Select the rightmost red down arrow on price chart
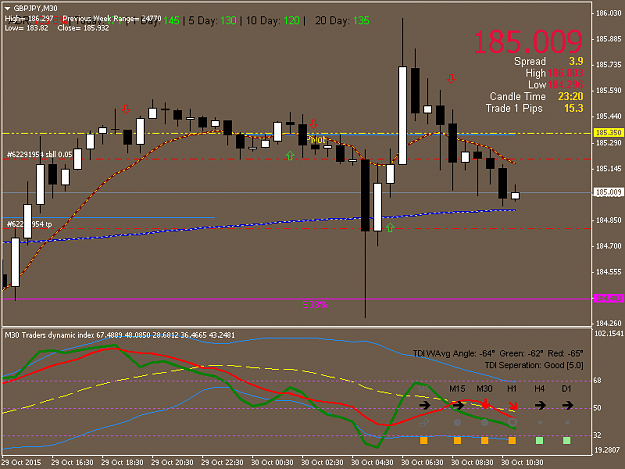The height and width of the screenshot is (469, 625). click(451, 78)
